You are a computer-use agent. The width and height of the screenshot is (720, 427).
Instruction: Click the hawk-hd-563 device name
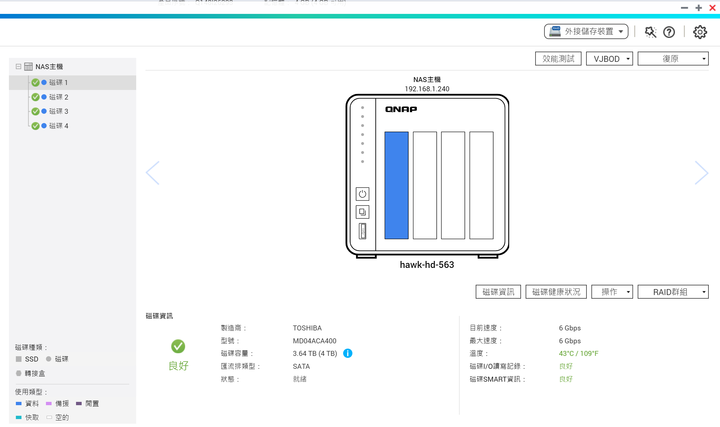[427, 265]
